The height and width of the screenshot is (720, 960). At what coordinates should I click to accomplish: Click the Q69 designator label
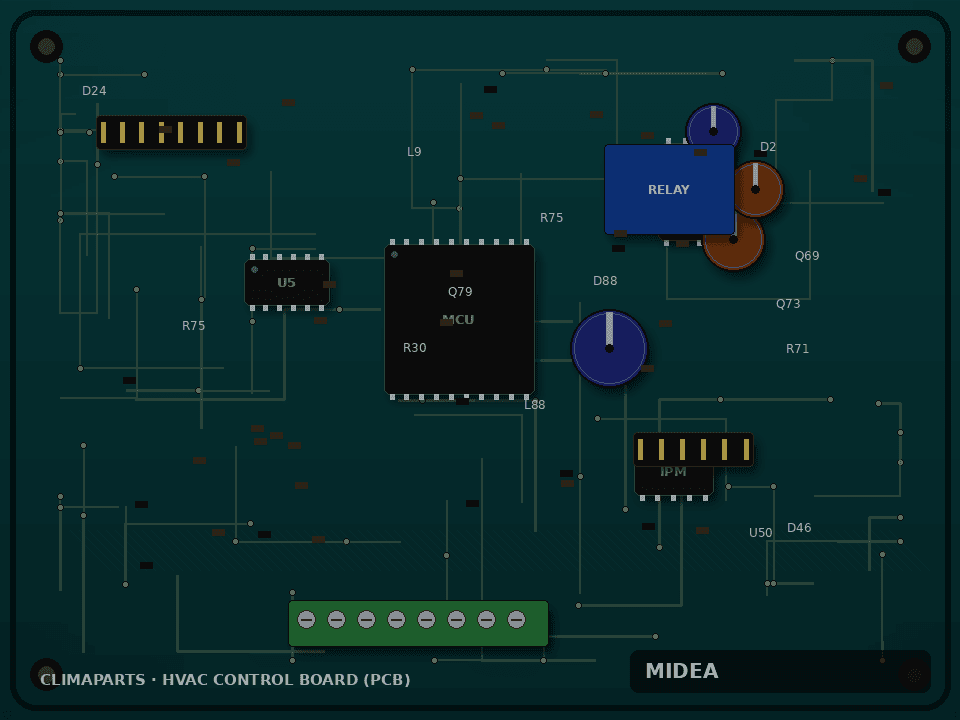(x=807, y=256)
